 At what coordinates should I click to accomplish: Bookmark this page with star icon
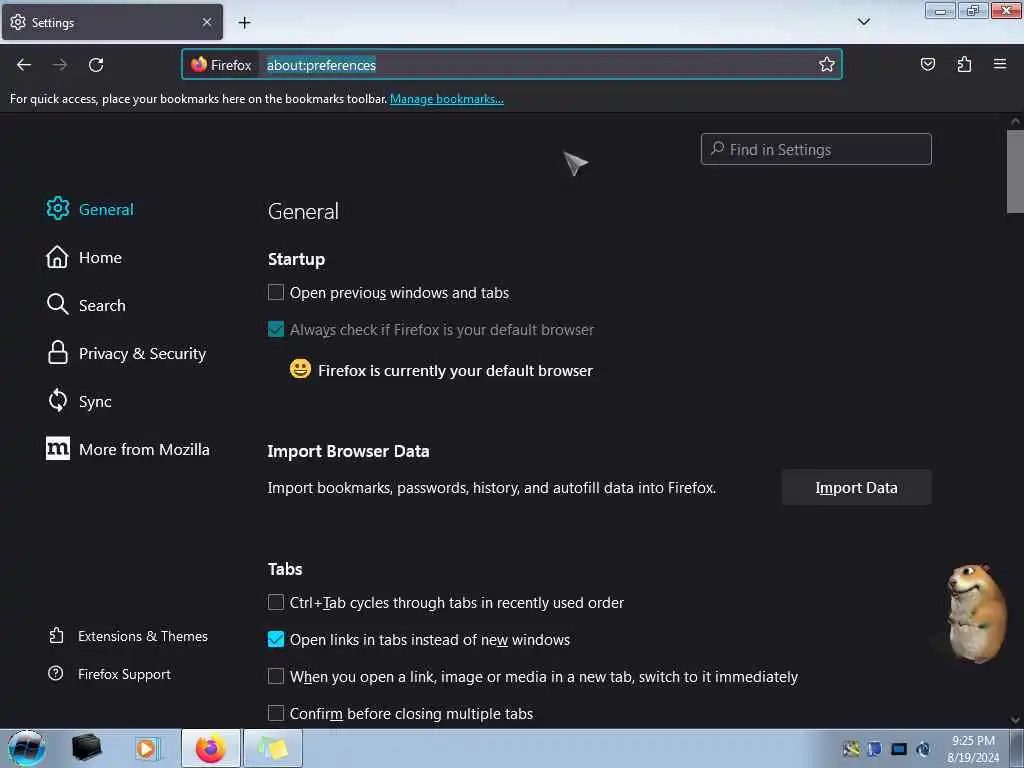(827, 64)
